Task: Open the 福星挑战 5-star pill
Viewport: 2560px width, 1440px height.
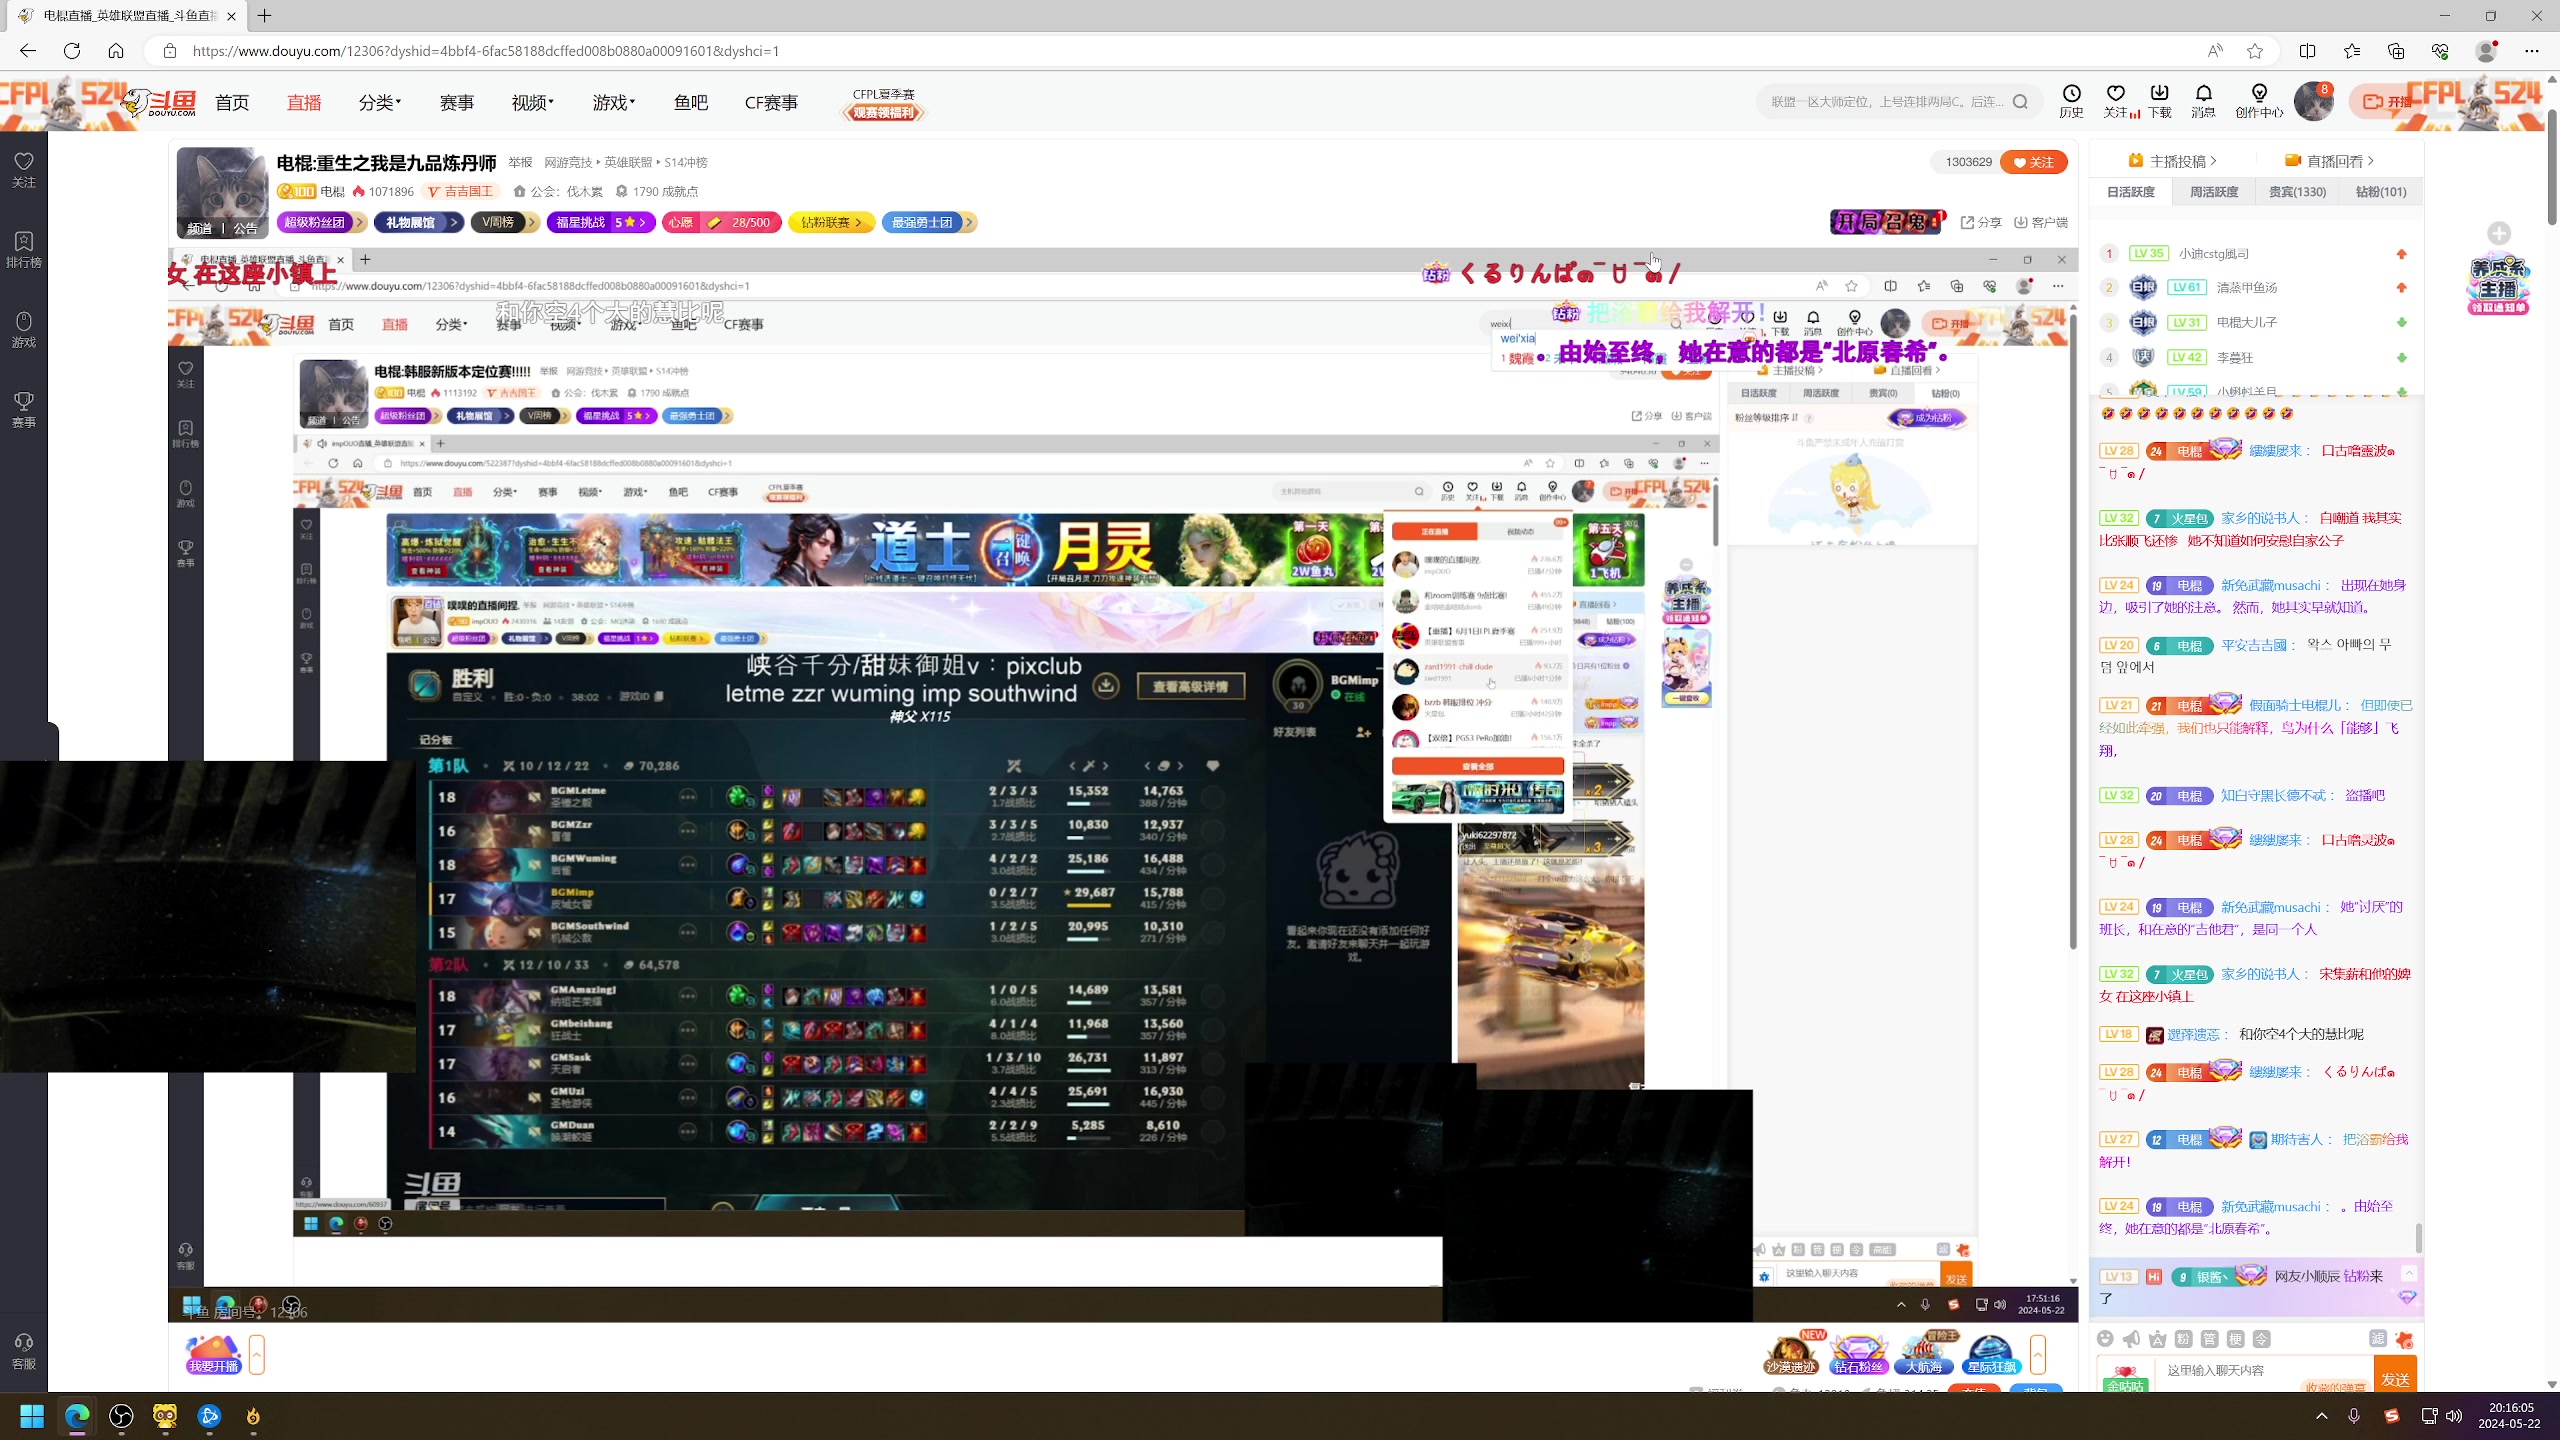Action: [600, 222]
